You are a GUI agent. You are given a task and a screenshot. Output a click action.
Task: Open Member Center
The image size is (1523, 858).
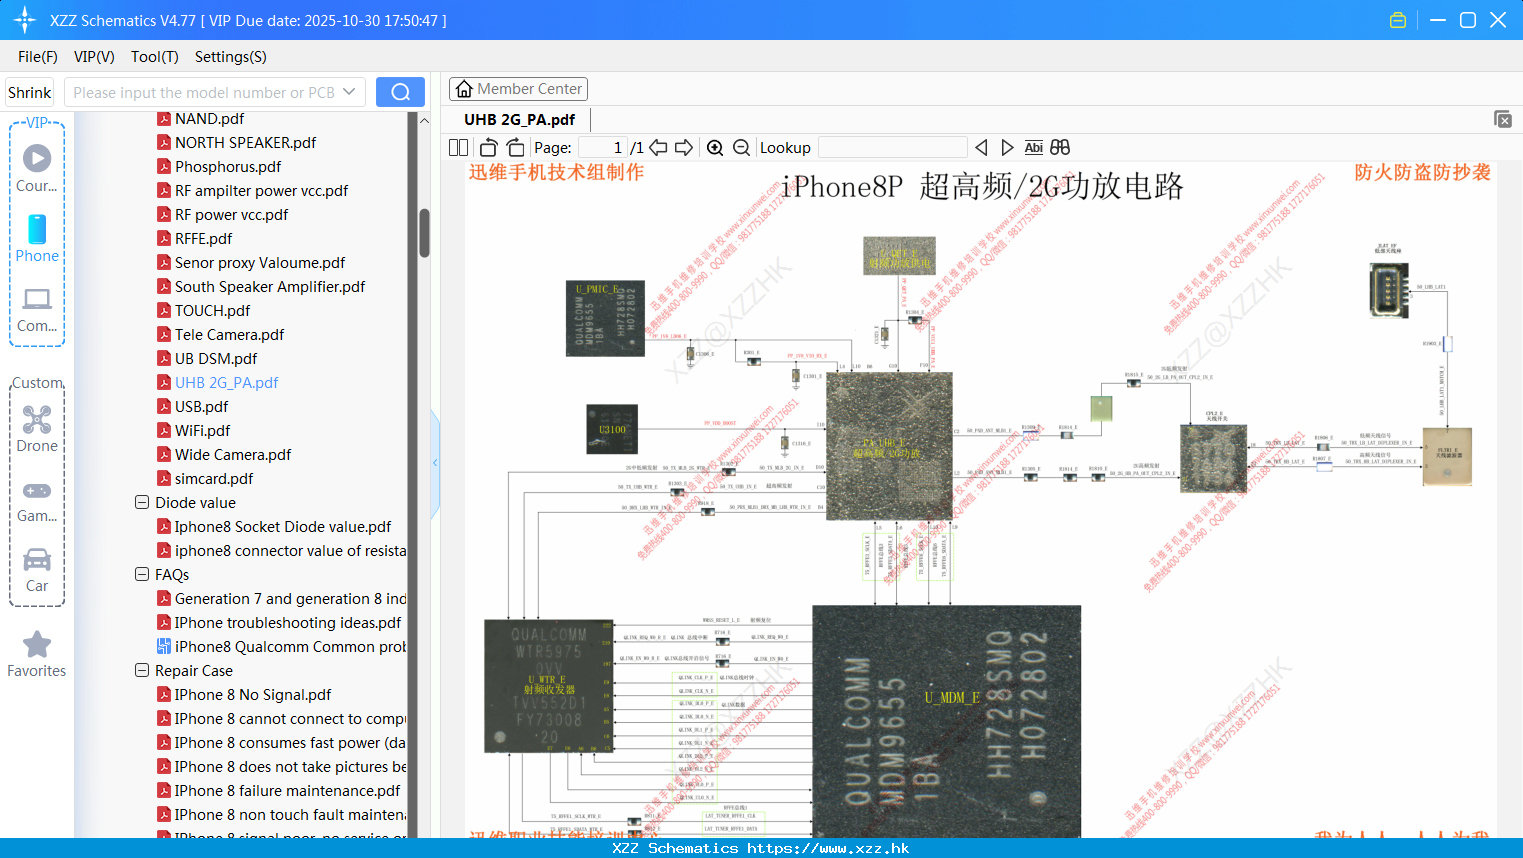[x=518, y=89]
